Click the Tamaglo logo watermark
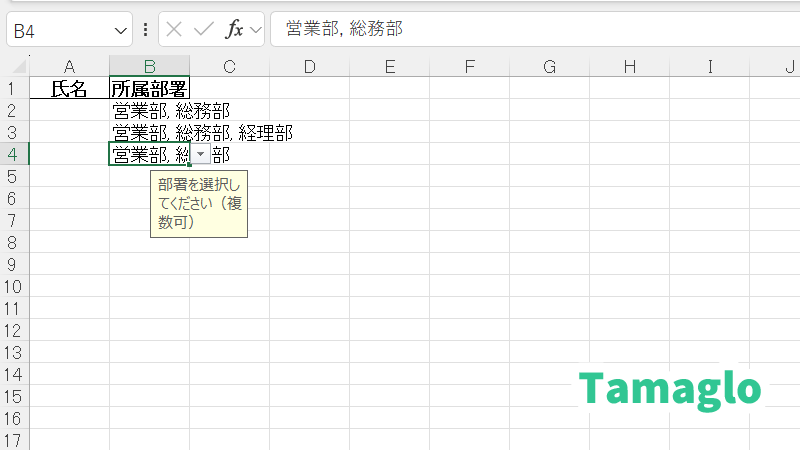The width and height of the screenshot is (800, 450). (670, 389)
